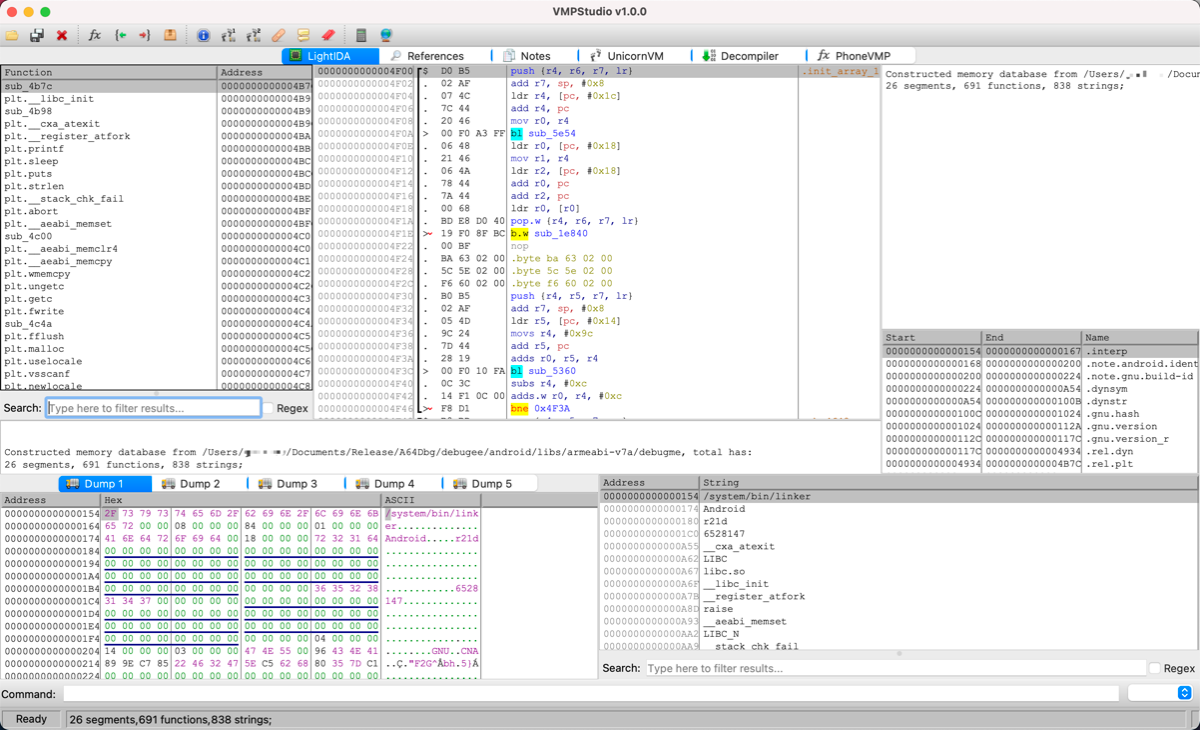Click the calculator toolbar icon

(x=361, y=35)
